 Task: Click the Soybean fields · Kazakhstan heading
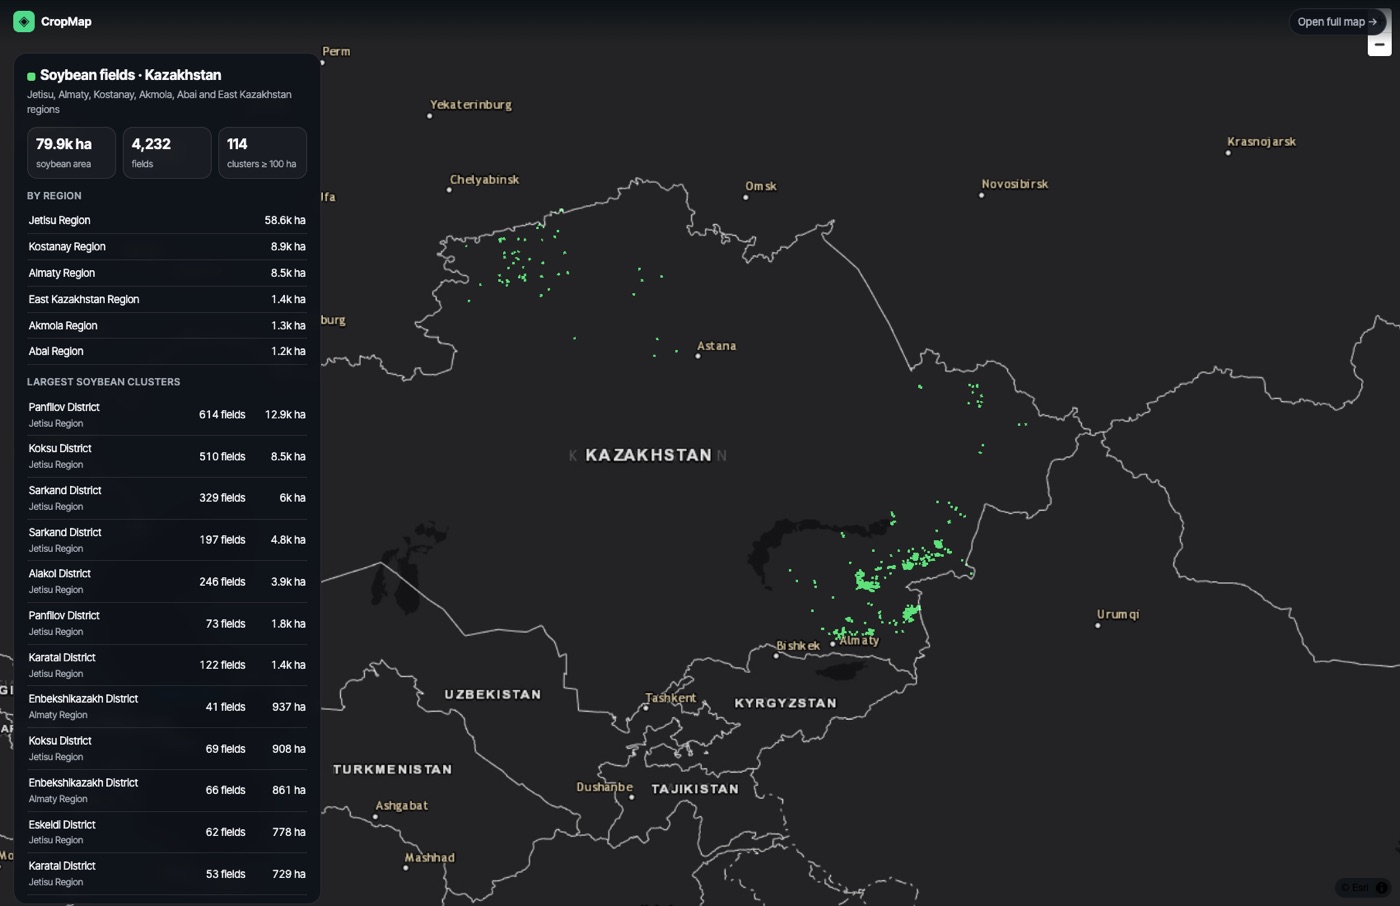coord(130,75)
